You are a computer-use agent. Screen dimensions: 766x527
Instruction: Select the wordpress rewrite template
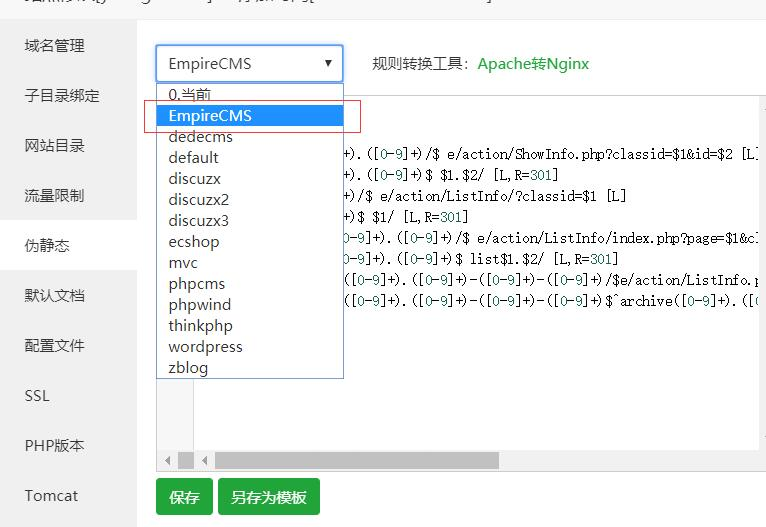point(205,346)
